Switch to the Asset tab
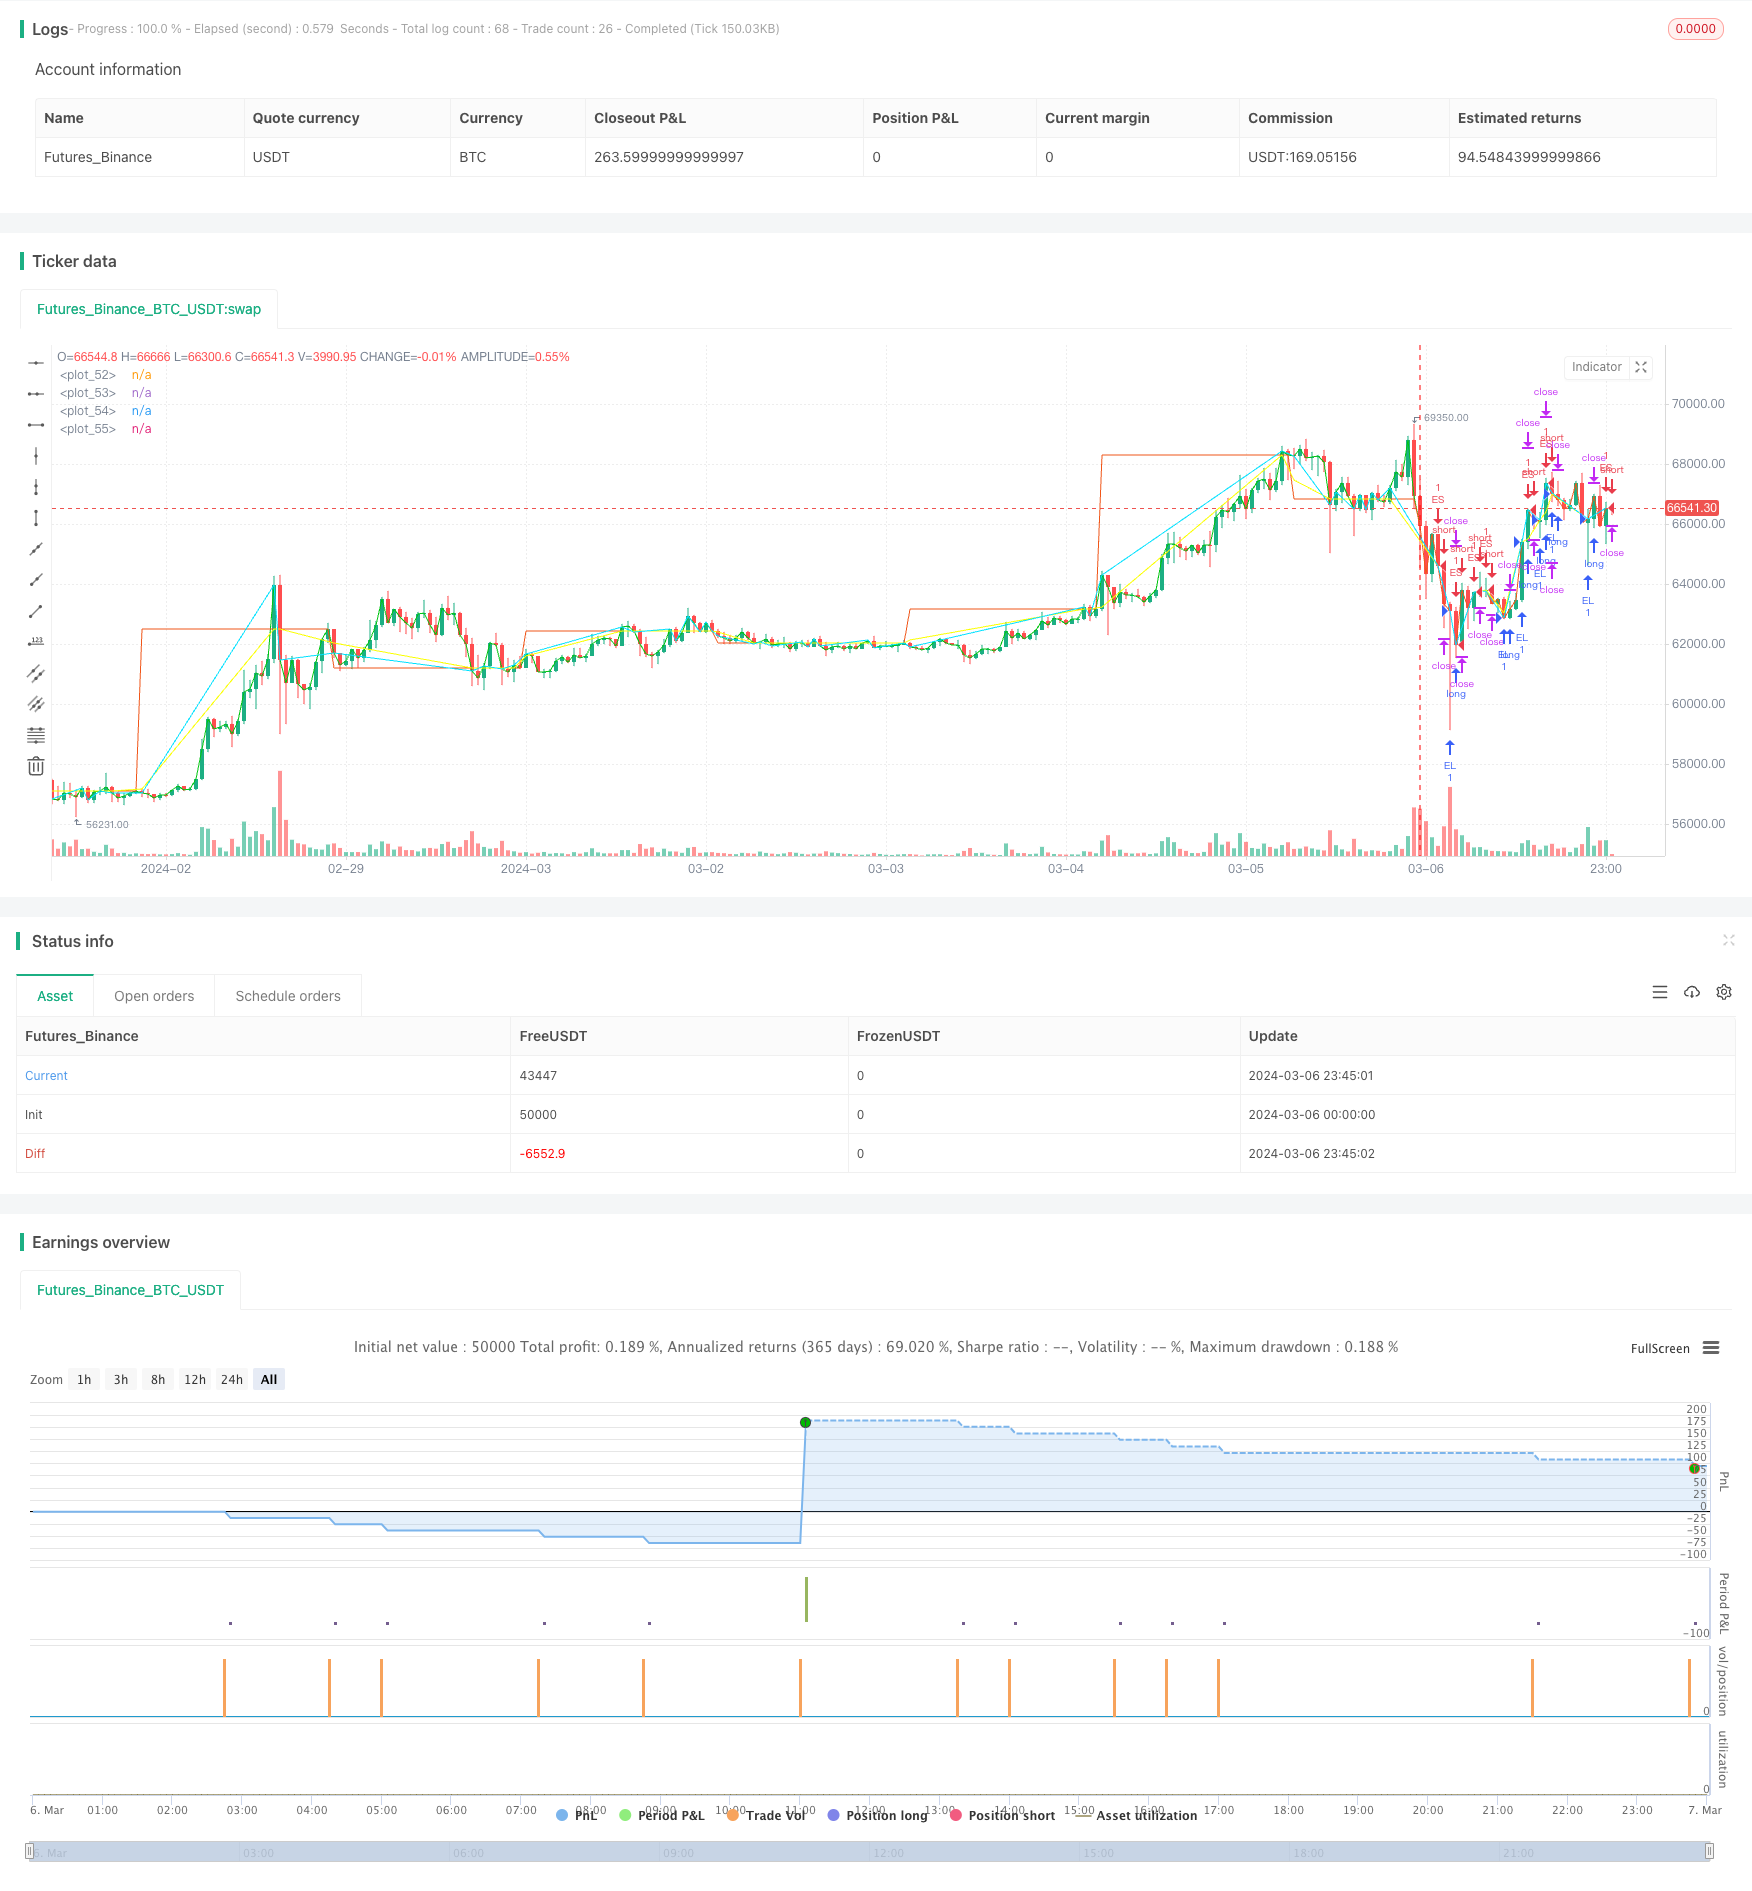 click(x=55, y=996)
